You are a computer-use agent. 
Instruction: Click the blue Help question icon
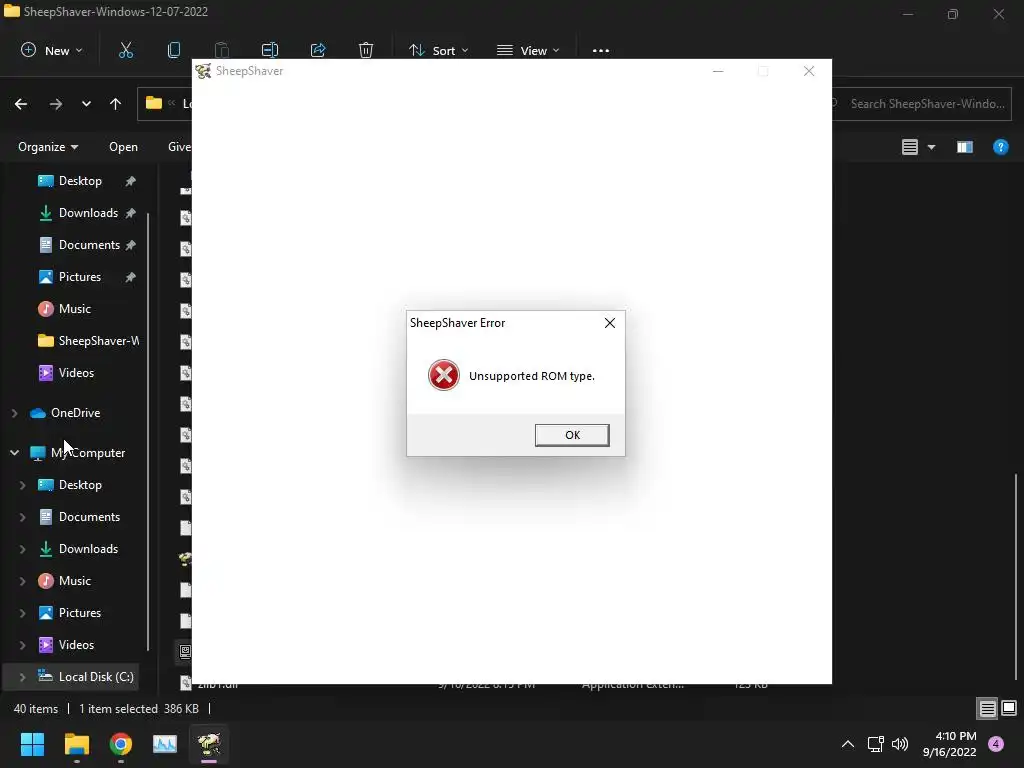coord(1000,147)
